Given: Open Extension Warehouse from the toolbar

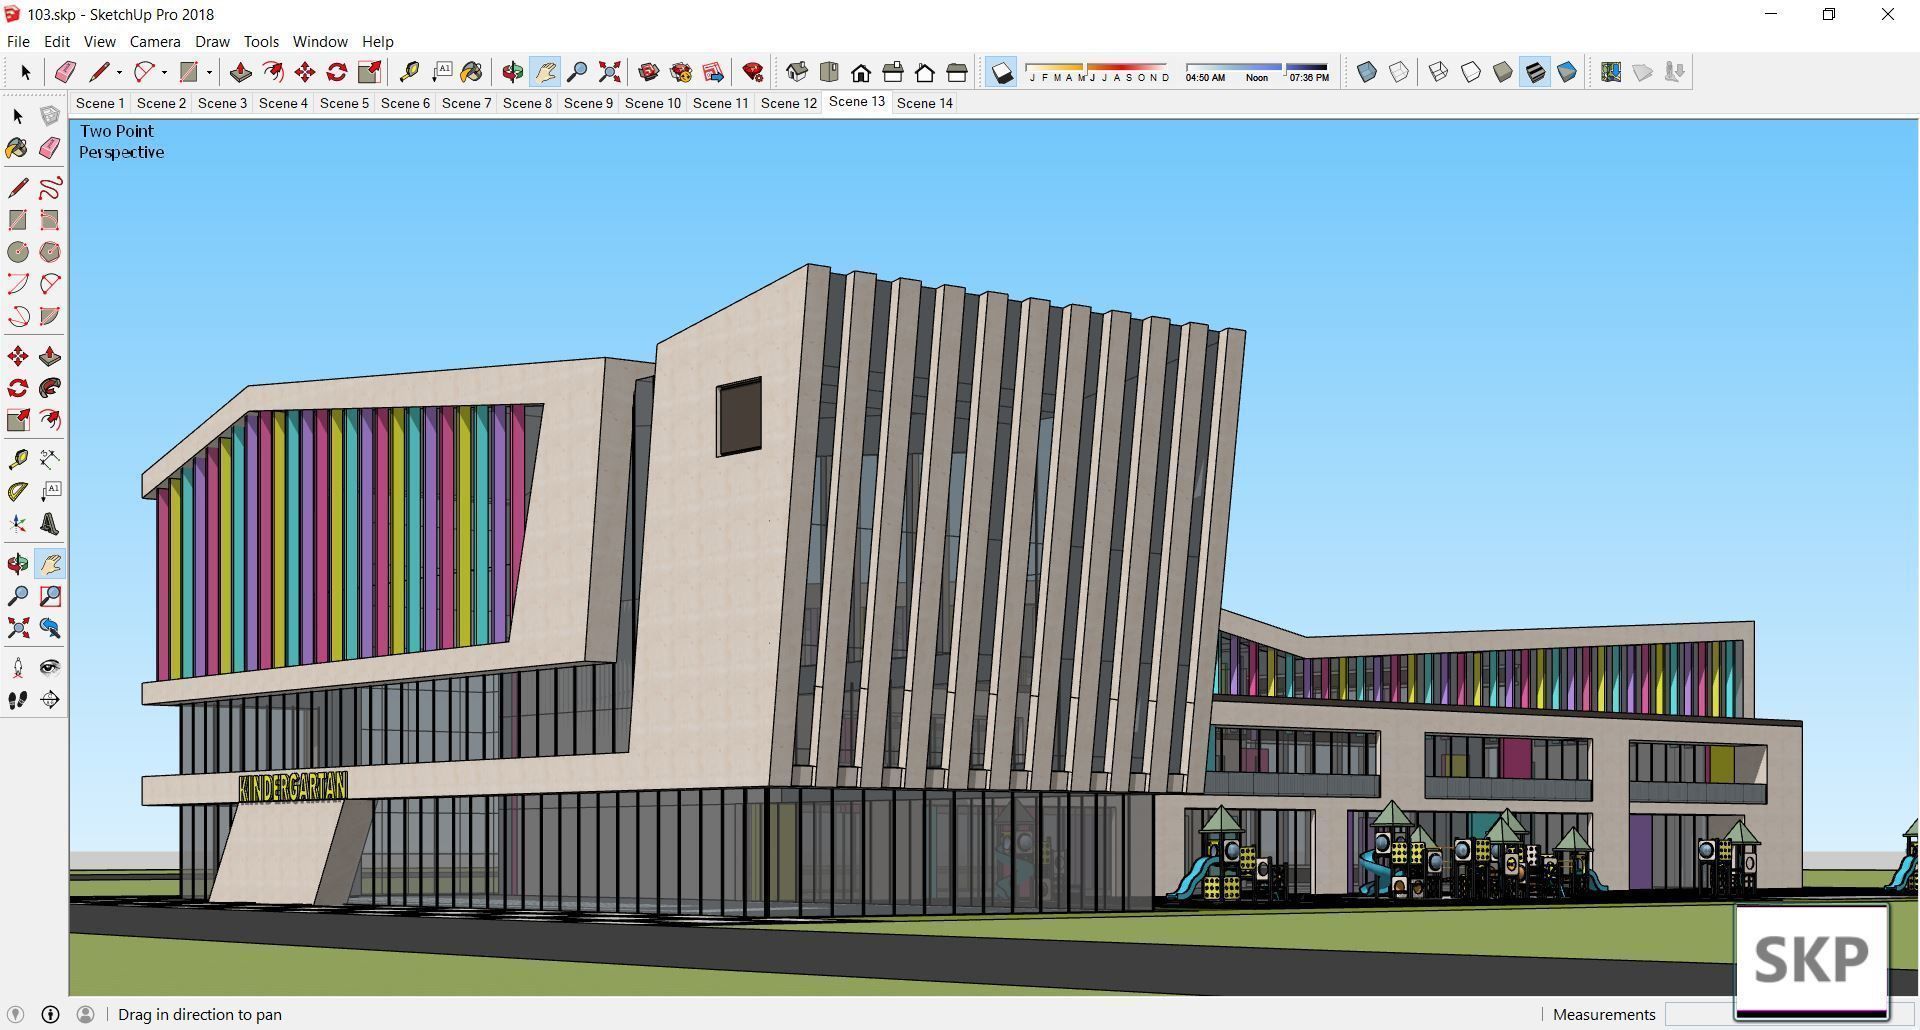Looking at the screenshot, I should point(681,72).
